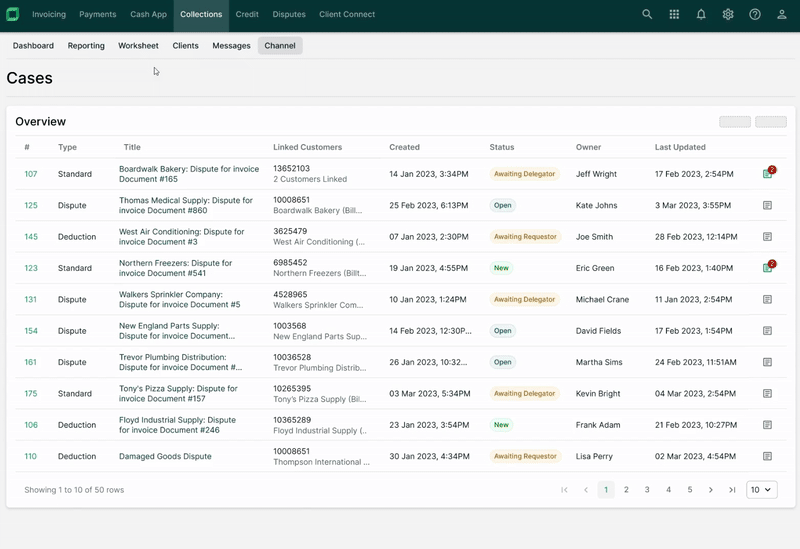
Task: Open case number 125 link
Action: [31, 205]
